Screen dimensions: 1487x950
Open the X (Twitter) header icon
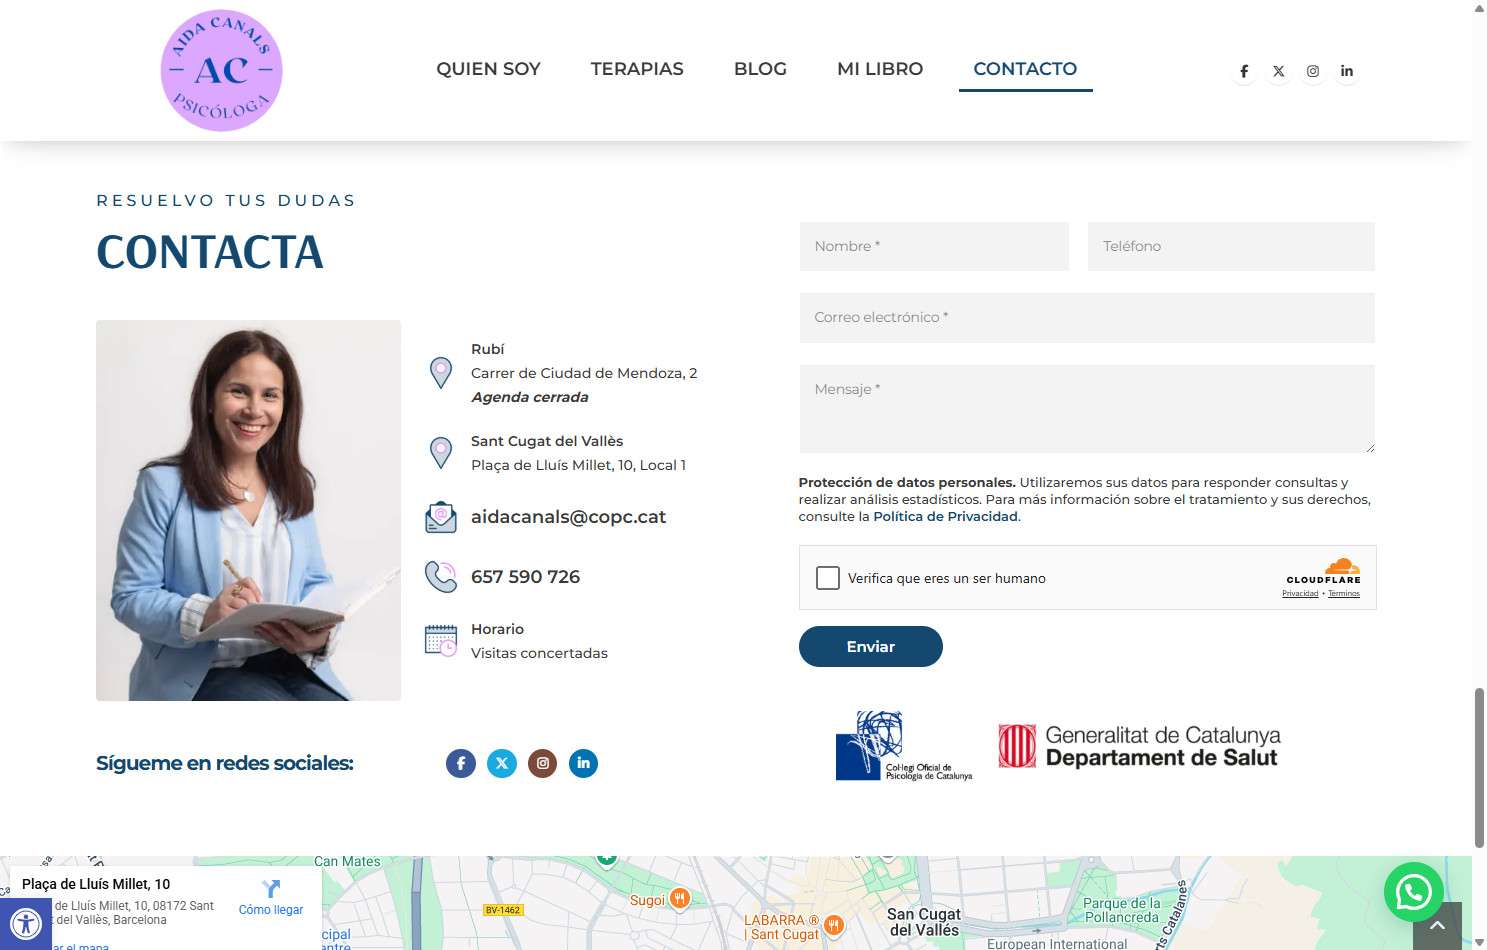pos(1278,71)
